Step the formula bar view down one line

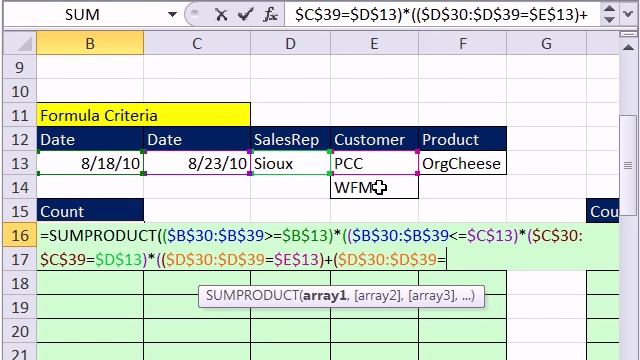pos(609,20)
